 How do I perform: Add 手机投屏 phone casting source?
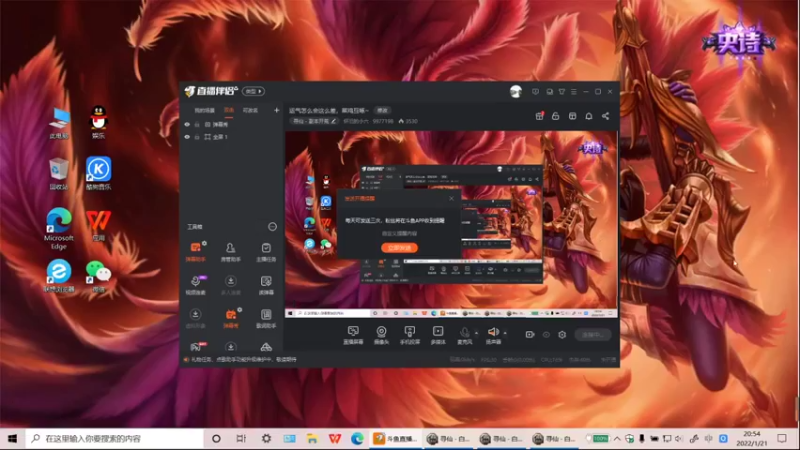pos(410,335)
